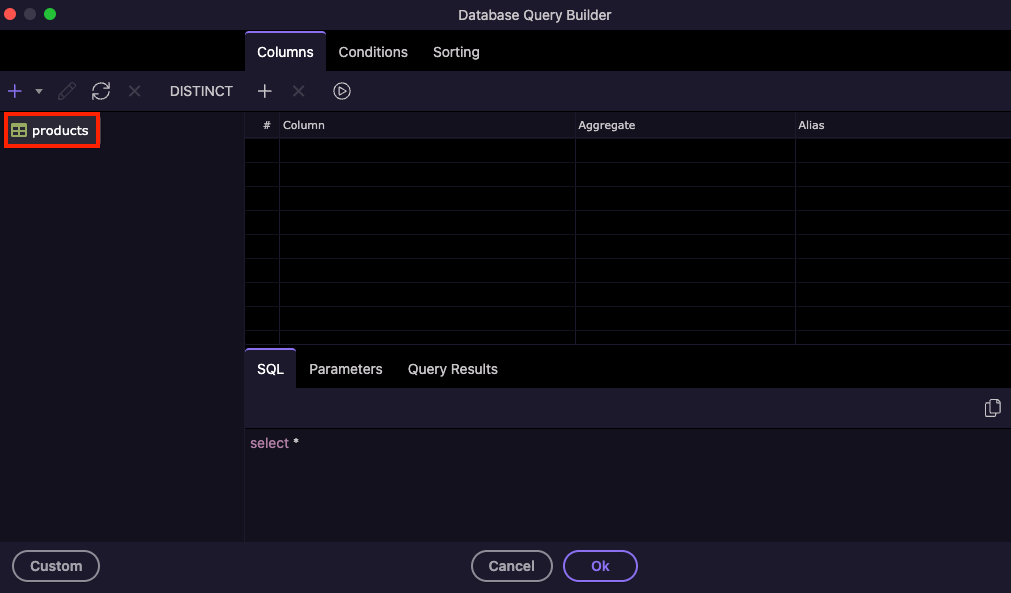Click the pencil edit icon
Viewport: 1011px width, 593px height.
[x=67, y=91]
